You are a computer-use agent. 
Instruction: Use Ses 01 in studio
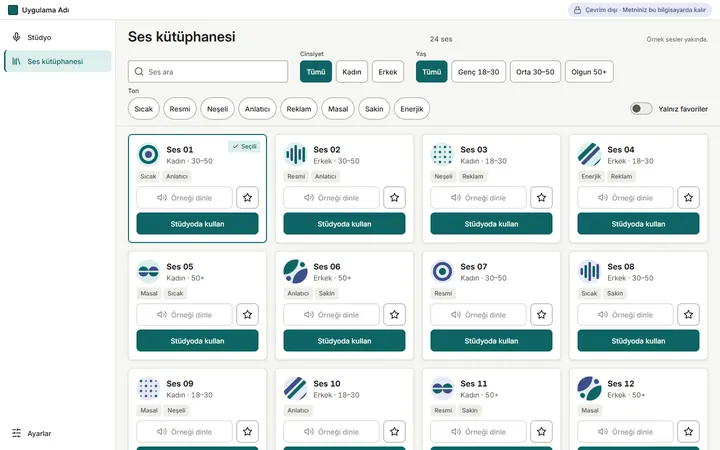click(197, 224)
